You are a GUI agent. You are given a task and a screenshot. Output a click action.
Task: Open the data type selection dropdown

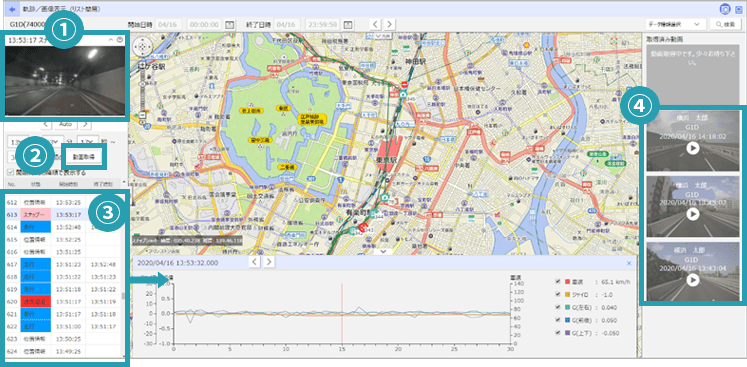pyautogui.click(x=675, y=24)
